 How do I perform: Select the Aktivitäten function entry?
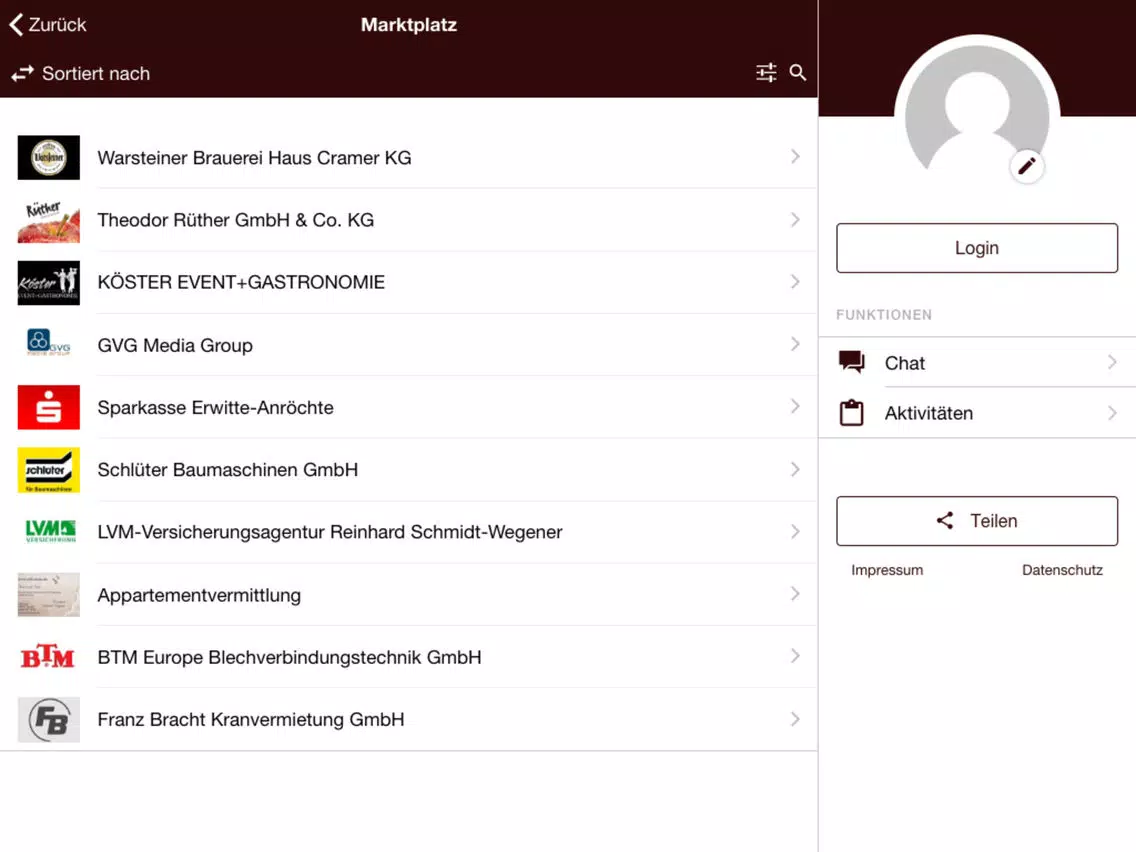(x=977, y=413)
